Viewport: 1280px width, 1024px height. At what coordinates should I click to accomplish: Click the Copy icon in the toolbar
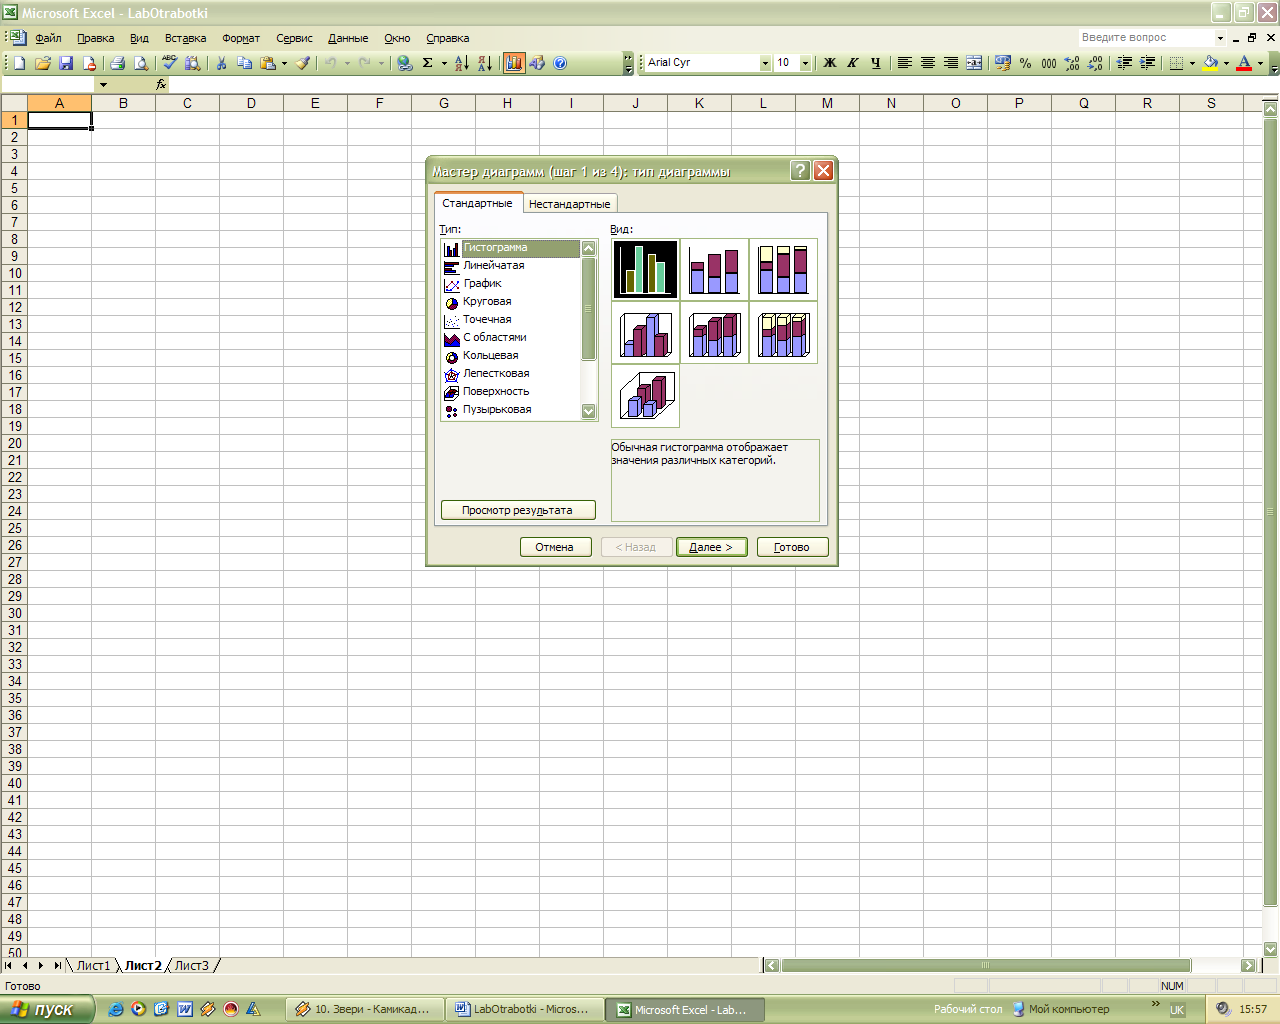[x=245, y=63]
